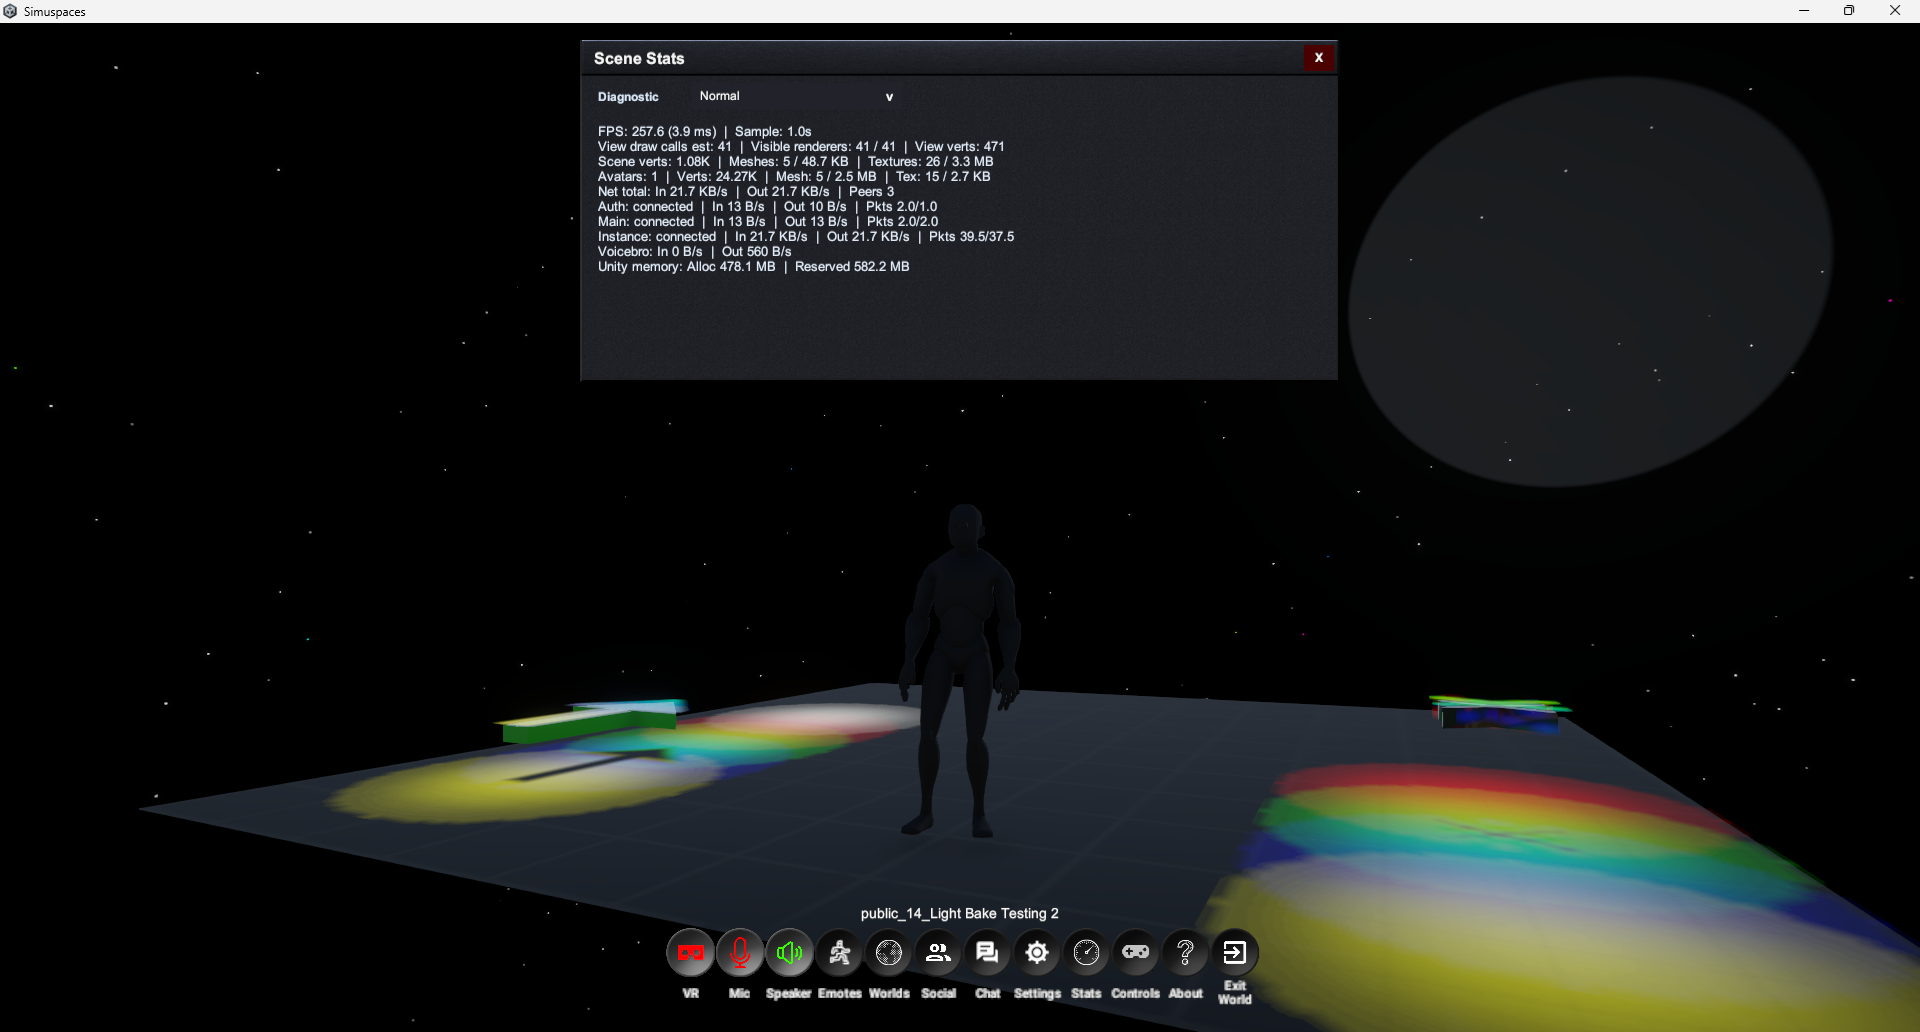Open the Worlds globe icon
1920x1032 pixels.
[888, 953]
